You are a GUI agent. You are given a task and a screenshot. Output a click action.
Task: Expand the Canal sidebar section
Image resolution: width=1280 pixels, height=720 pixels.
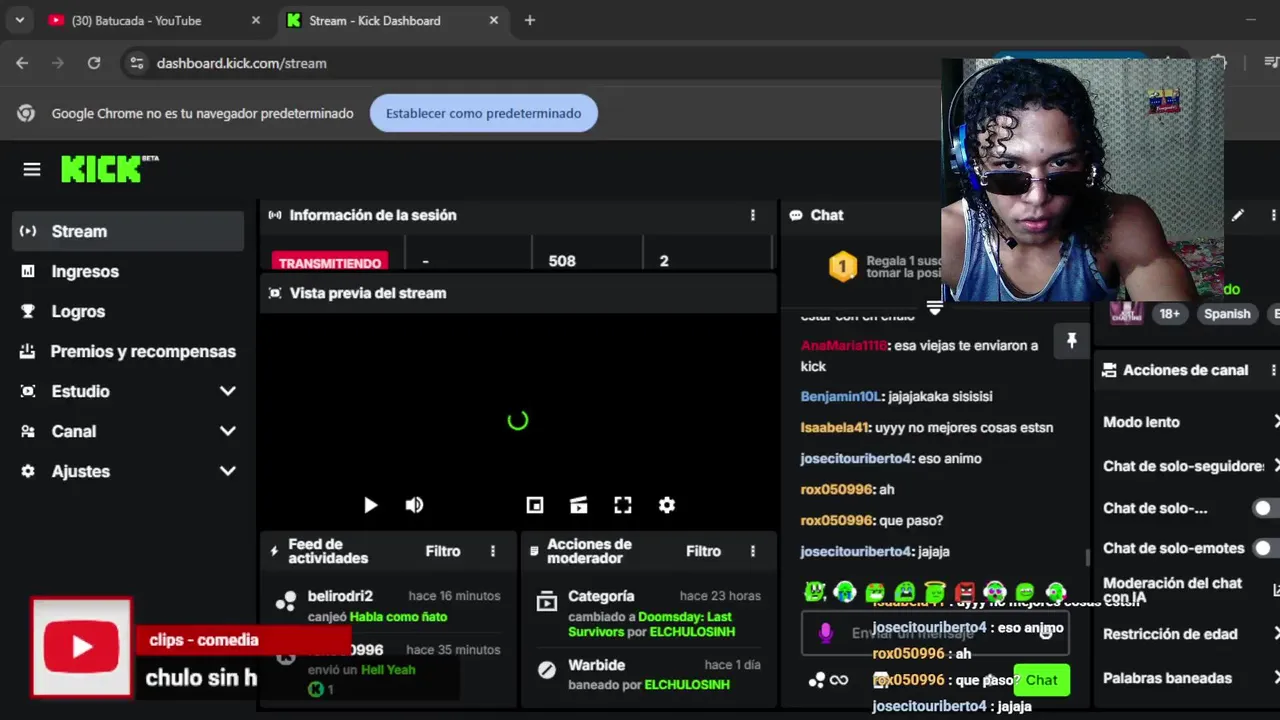pyautogui.click(x=227, y=431)
